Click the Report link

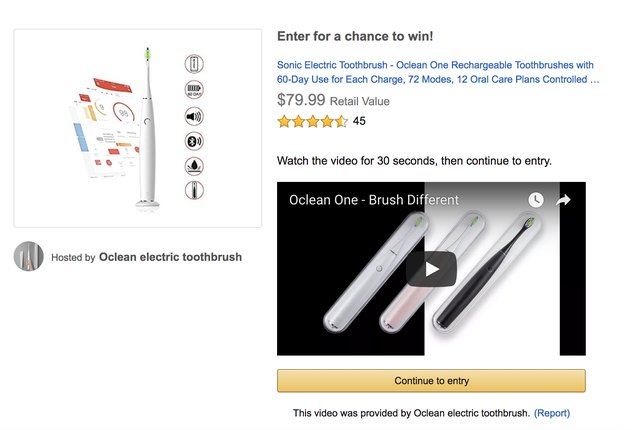pos(552,413)
